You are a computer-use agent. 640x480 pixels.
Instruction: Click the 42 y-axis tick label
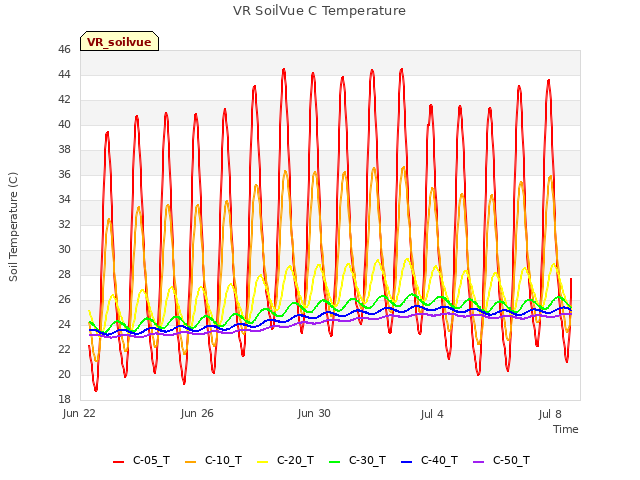tap(64, 100)
